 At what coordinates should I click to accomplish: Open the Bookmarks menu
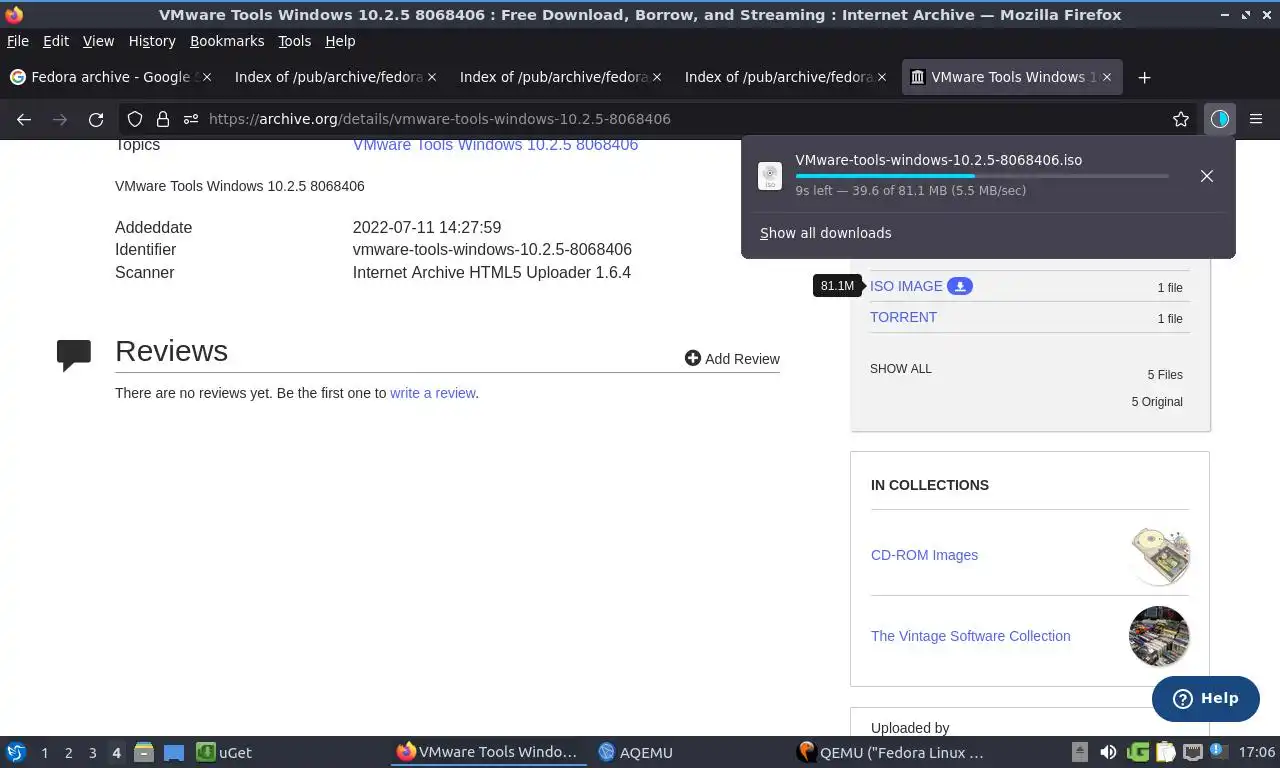click(x=227, y=41)
